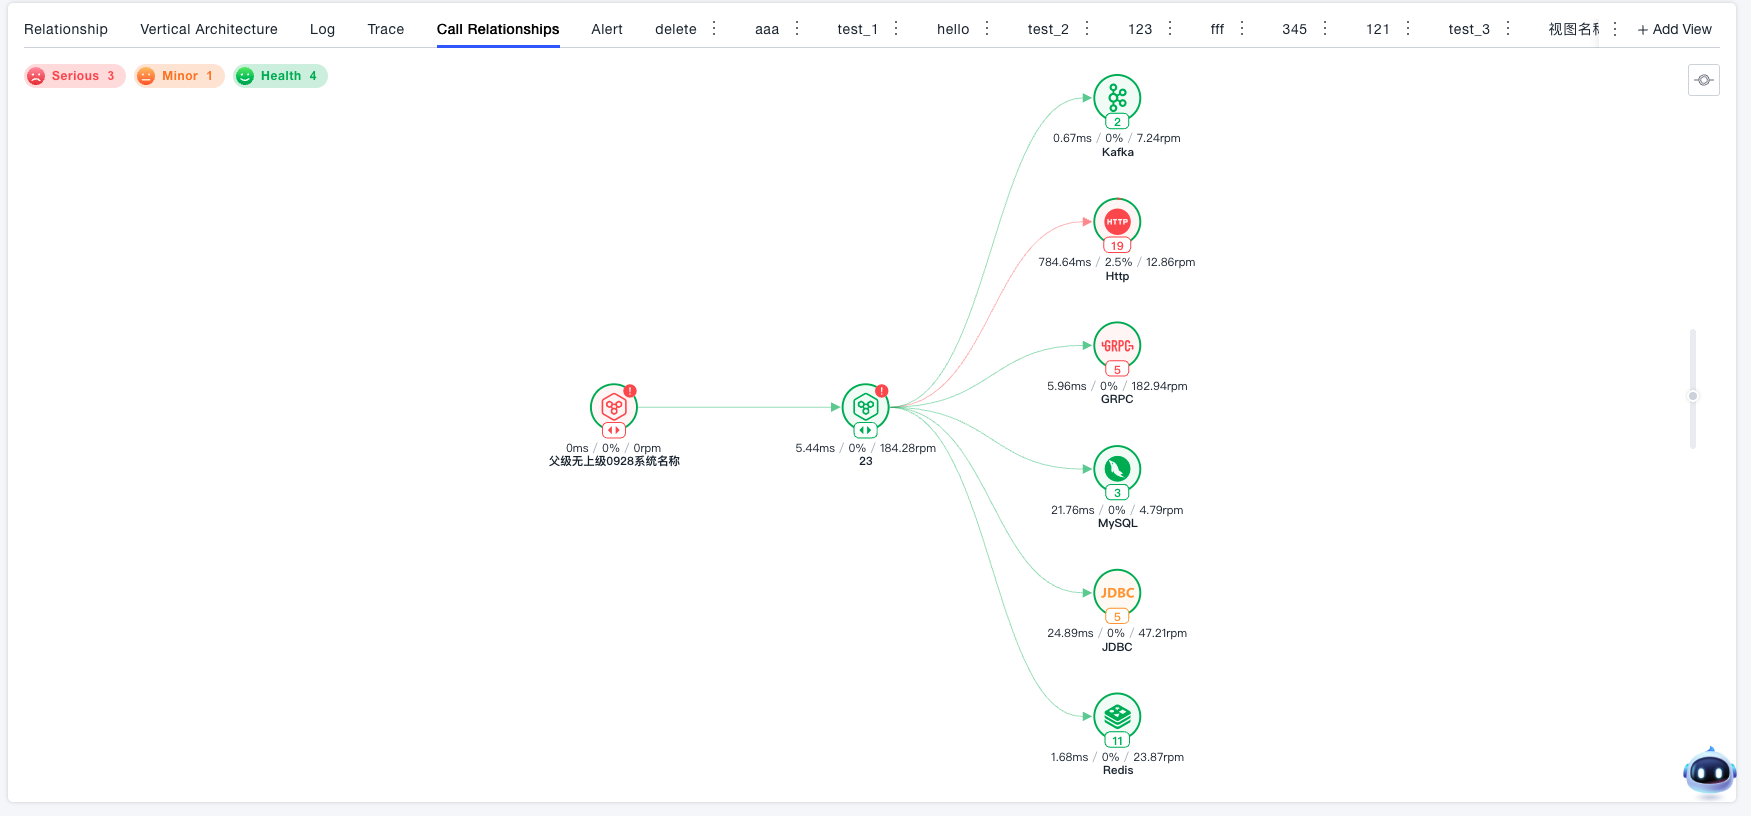Select the service node labeled 23
The image size is (1751, 816).
(x=865, y=408)
